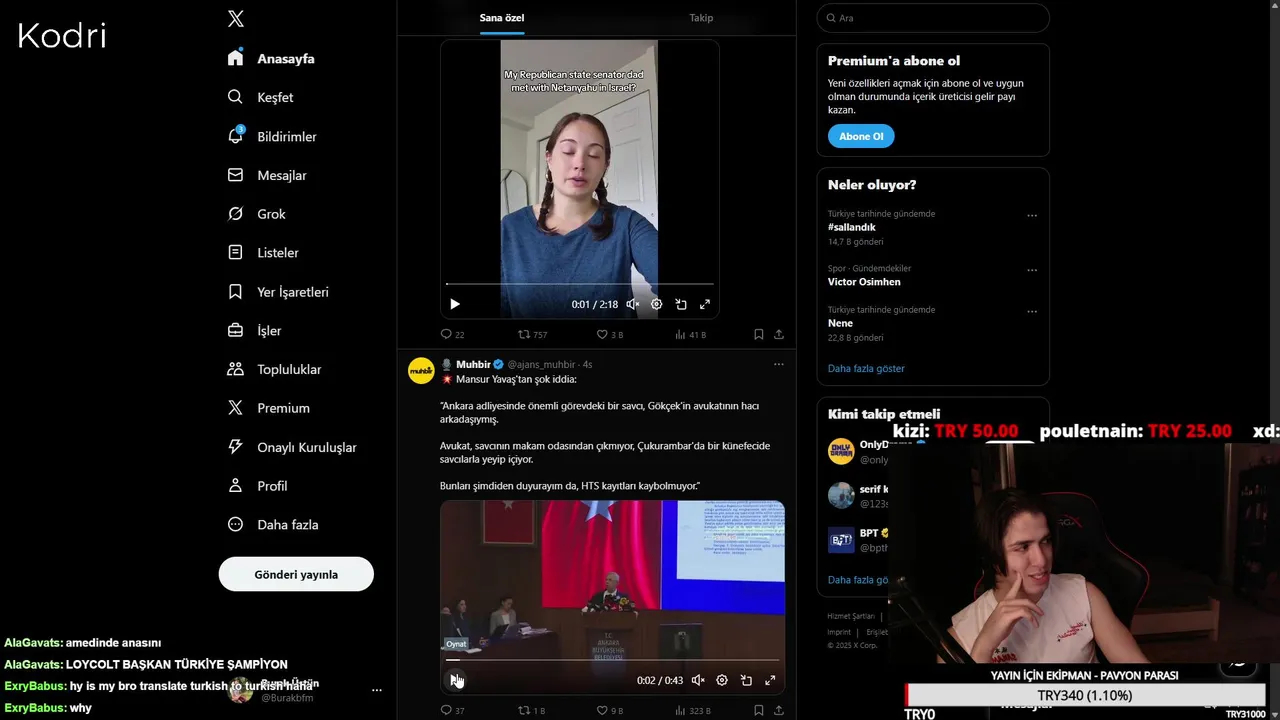
Task: Toggle picture-in-picture on first video
Action: (681, 304)
